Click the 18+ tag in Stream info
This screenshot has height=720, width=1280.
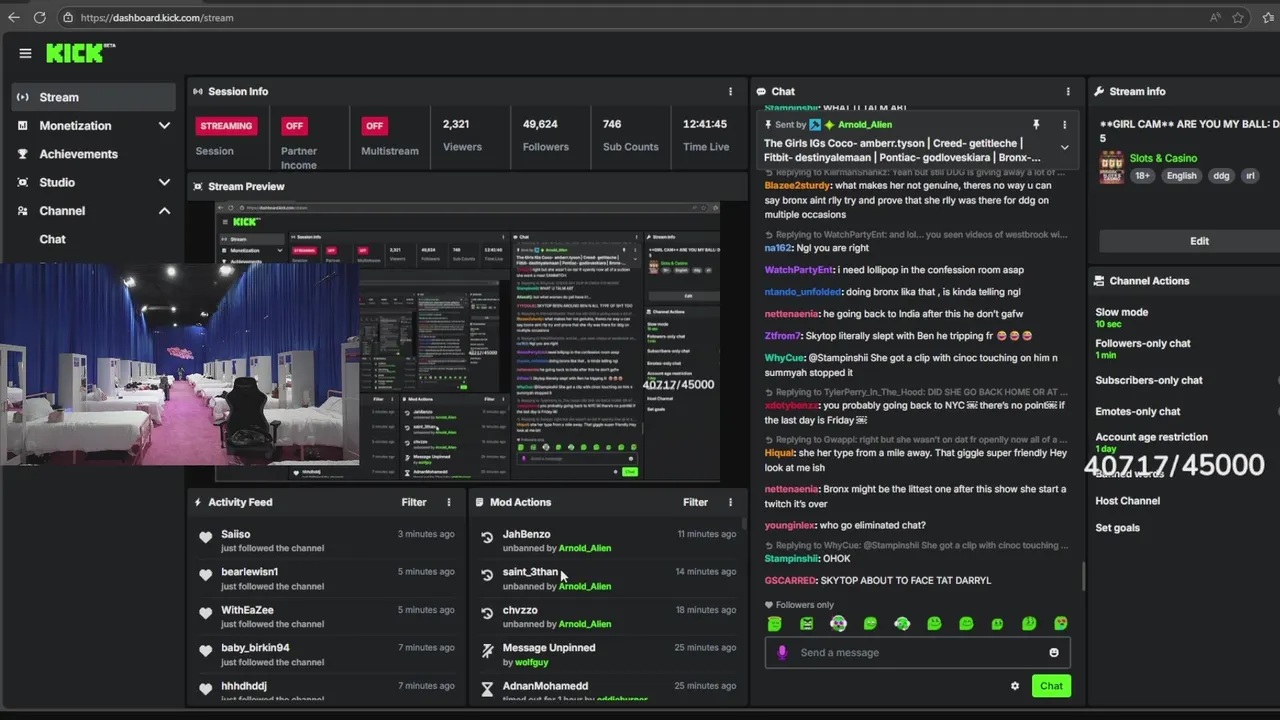[1142, 176]
